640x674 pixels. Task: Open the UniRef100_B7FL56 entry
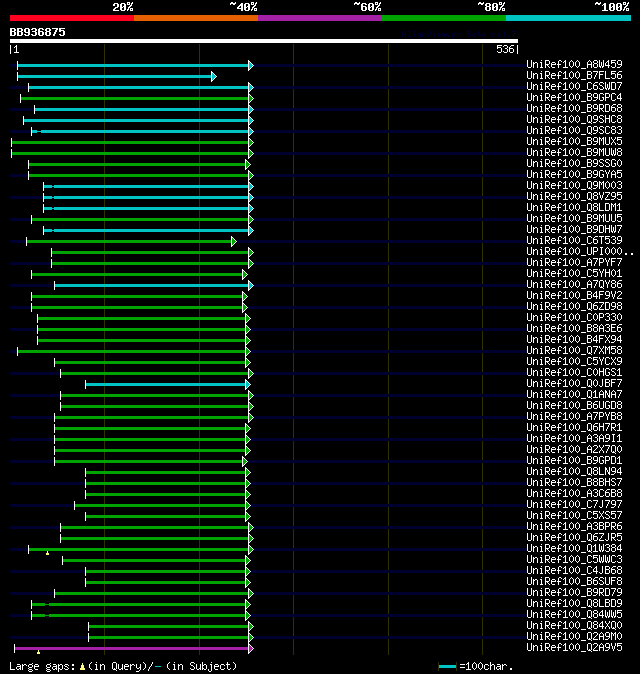[574, 76]
